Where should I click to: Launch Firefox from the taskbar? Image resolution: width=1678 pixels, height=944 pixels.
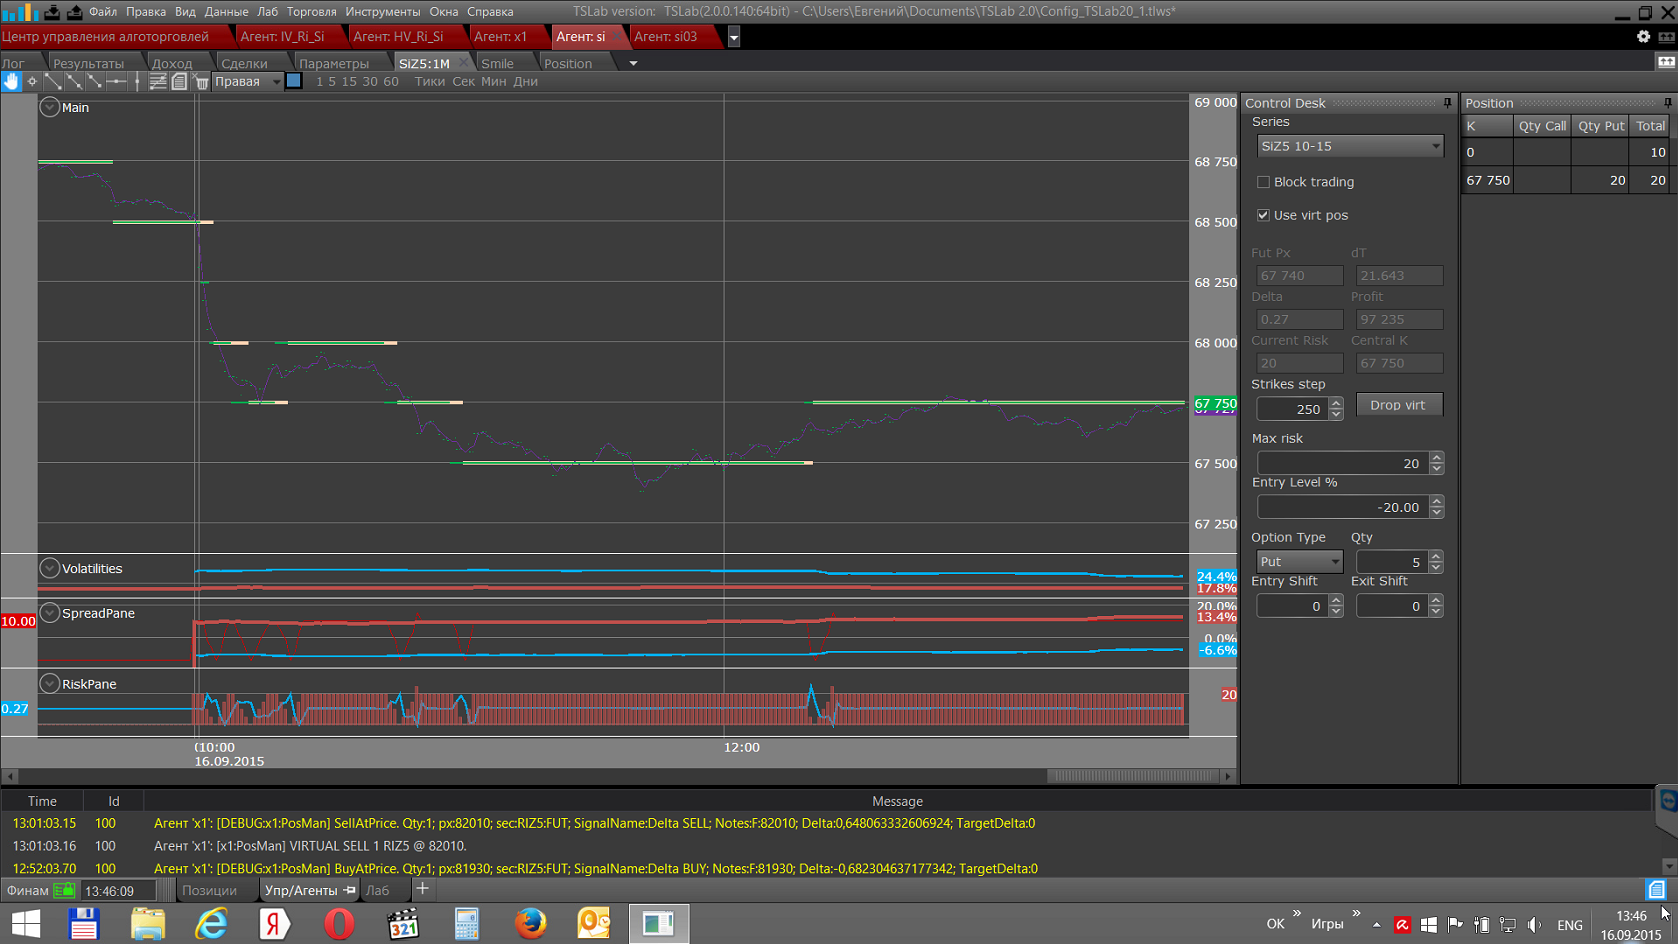tap(530, 923)
